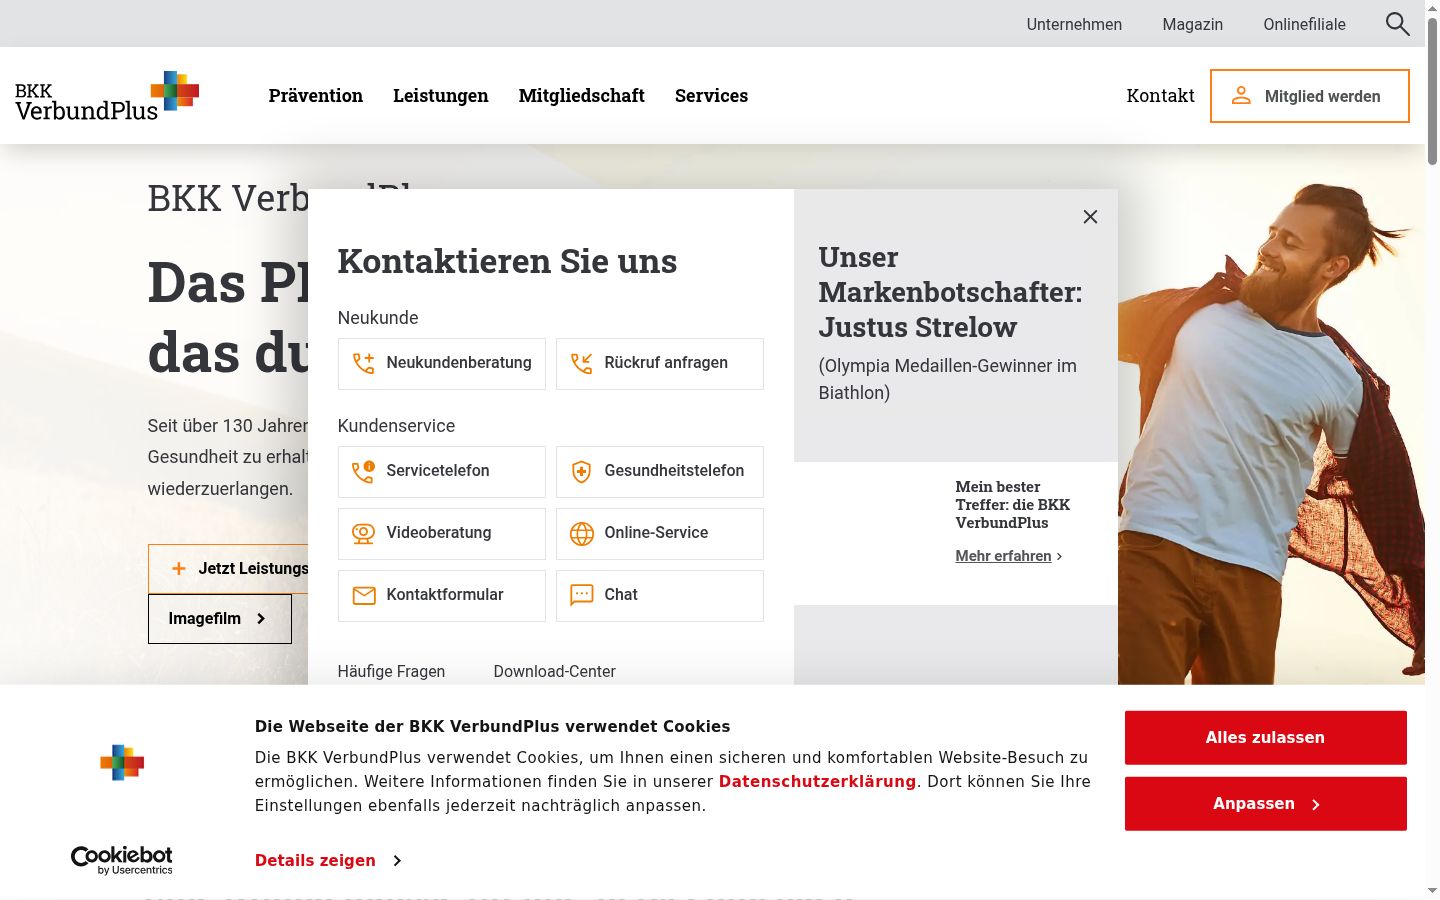Image resolution: width=1440 pixels, height=900 pixels.
Task: Open the Online-Service option
Action: [x=660, y=534]
